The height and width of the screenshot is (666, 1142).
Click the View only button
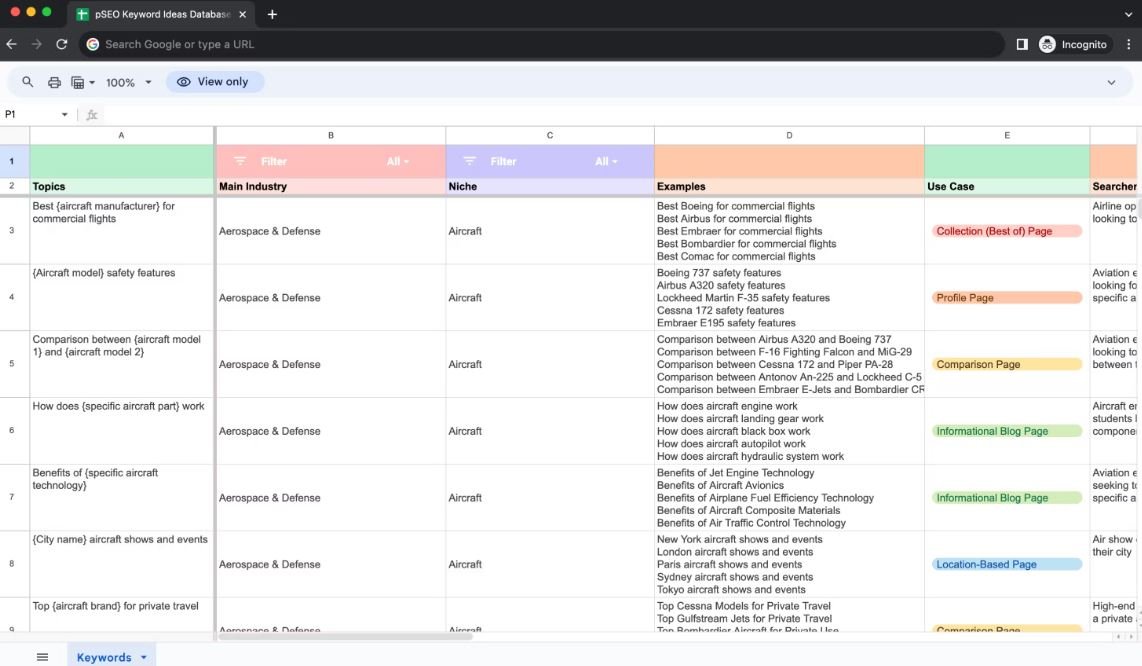[x=214, y=82]
